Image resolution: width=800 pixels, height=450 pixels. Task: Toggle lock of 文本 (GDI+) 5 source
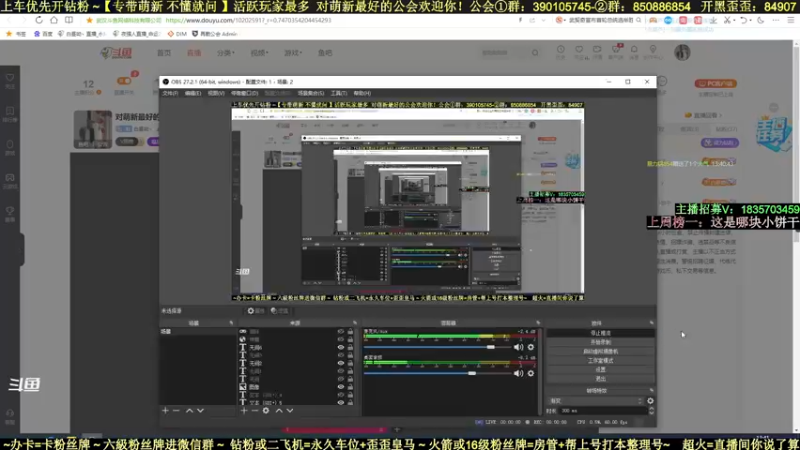click(351, 403)
